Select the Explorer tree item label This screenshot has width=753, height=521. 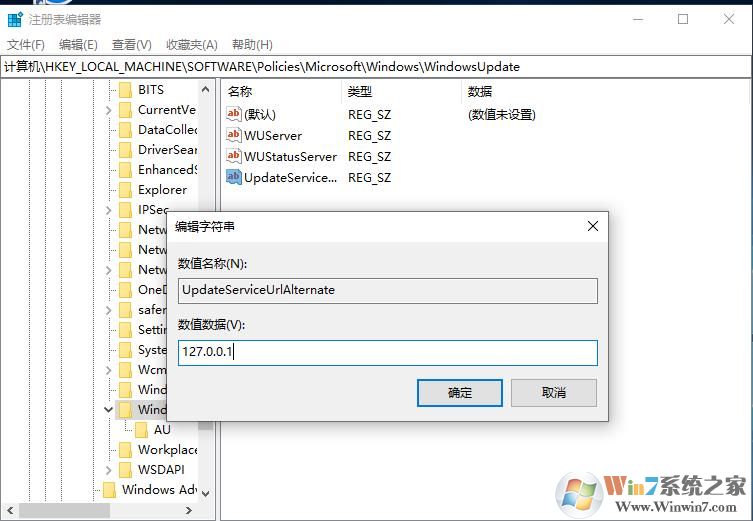(x=162, y=190)
